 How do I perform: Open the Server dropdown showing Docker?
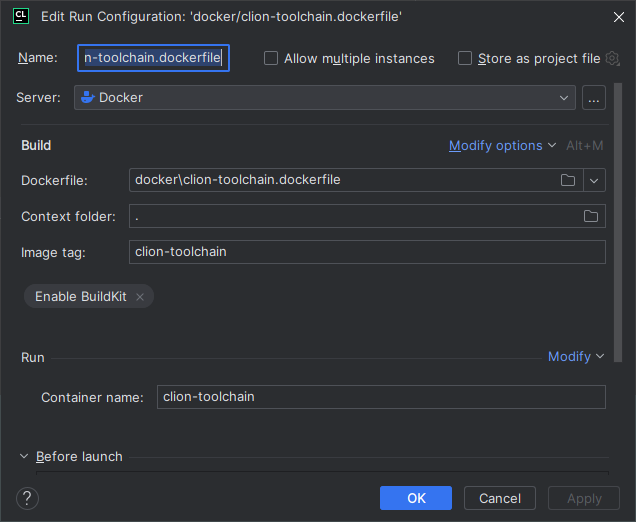(x=324, y=98)
